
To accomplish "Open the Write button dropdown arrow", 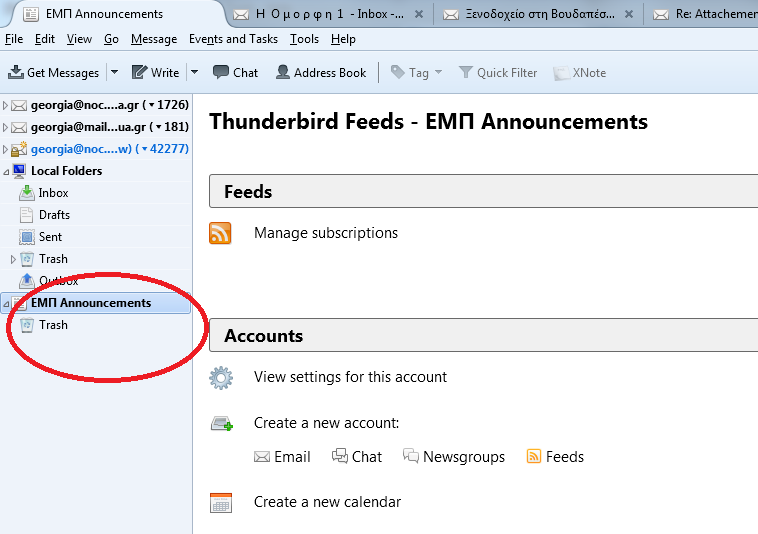I will click(x=194, y=72).
